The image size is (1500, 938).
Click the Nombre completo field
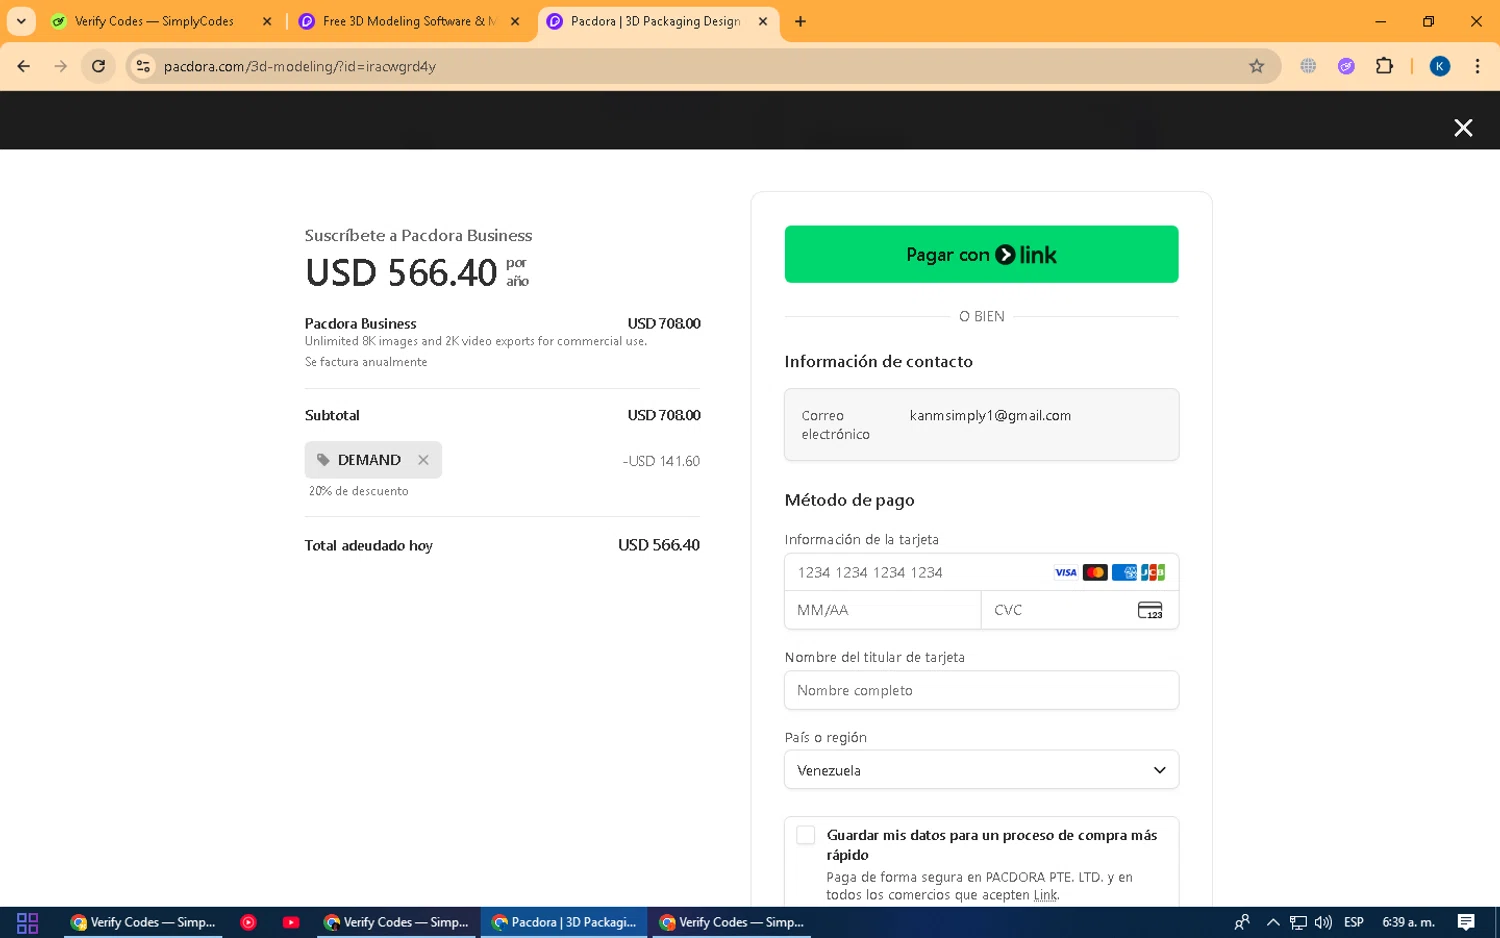coord(981,690)
